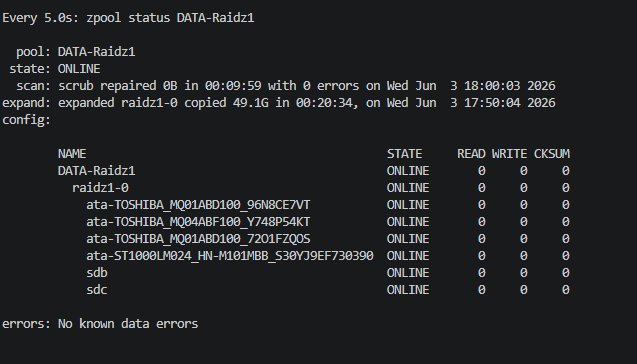637x364 pixels.
Task: Select the pool name DATA-Raidz1 after 'pool:'
Action: click(x=96, y=52)
